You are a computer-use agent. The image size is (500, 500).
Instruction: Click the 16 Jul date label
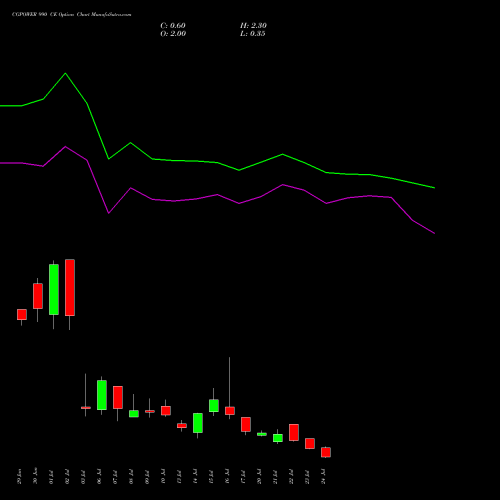[x=227, y=476]
